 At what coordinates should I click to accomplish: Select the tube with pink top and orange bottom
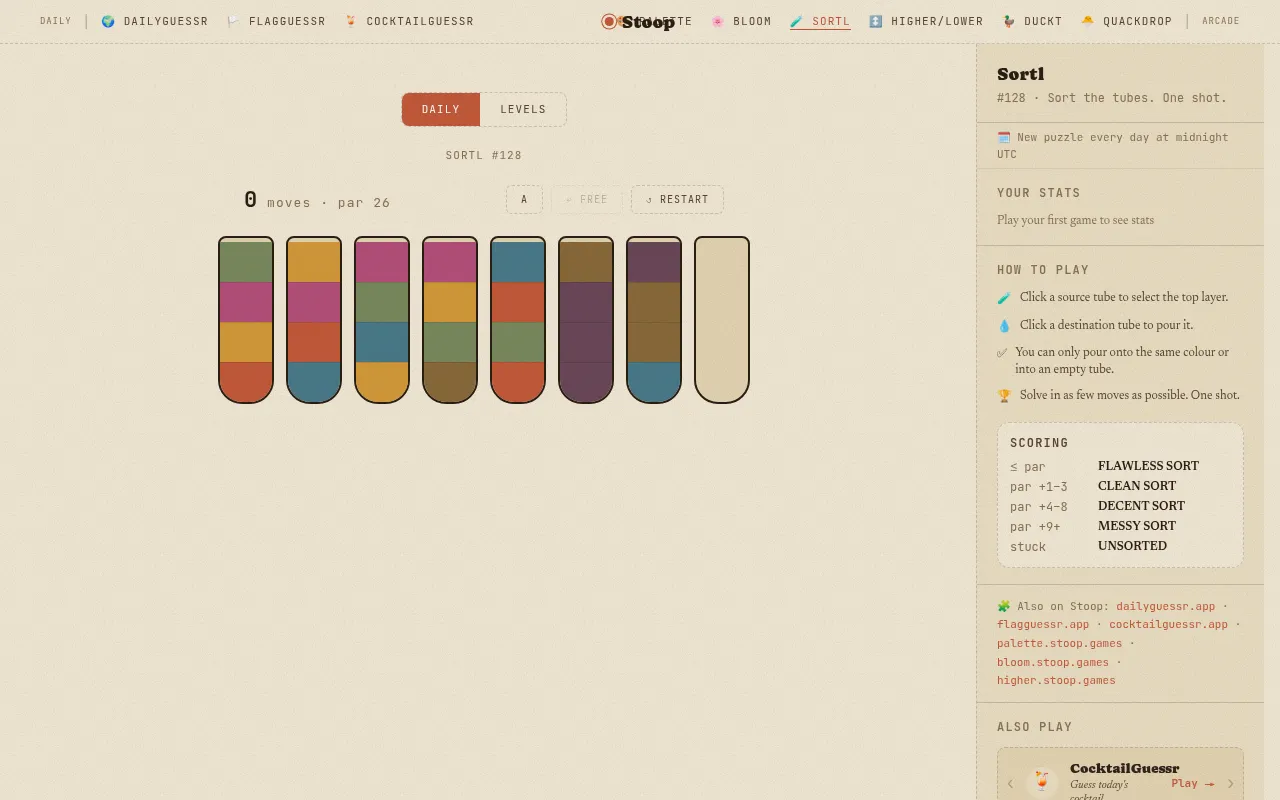pyautogui.click(x=382, y=320)
